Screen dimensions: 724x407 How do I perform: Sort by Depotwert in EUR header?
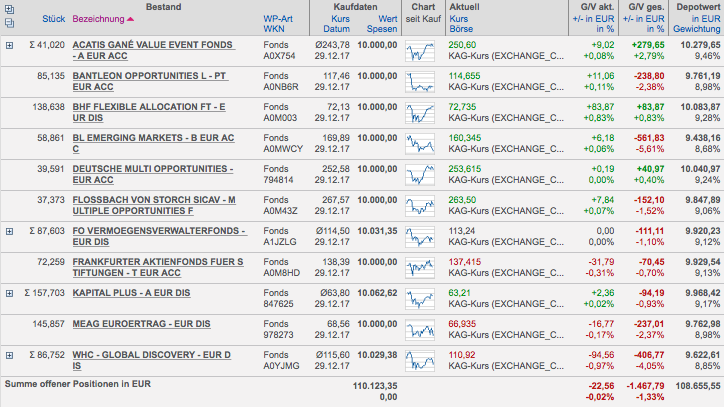[706, 19]
